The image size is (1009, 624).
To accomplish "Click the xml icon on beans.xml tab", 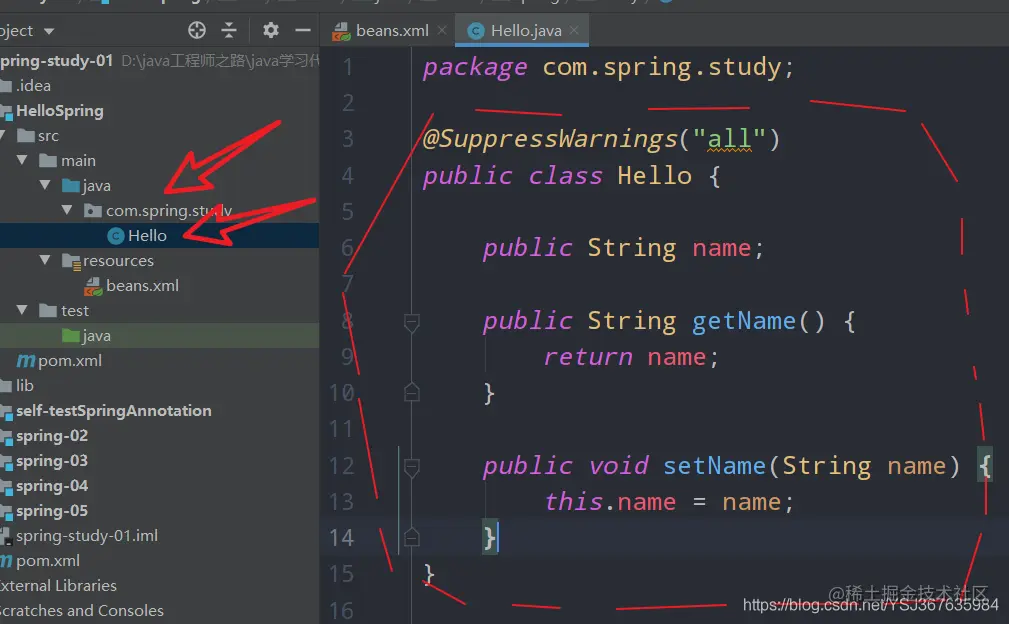I will coord(342,31).
